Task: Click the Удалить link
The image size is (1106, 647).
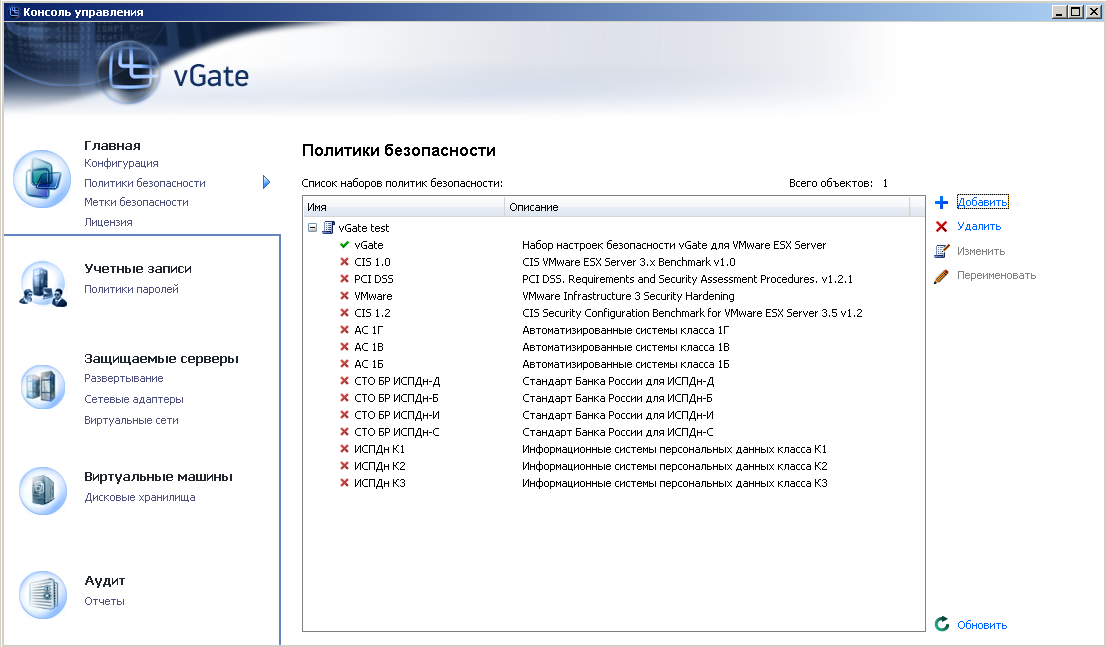Action: coord(979,226)
